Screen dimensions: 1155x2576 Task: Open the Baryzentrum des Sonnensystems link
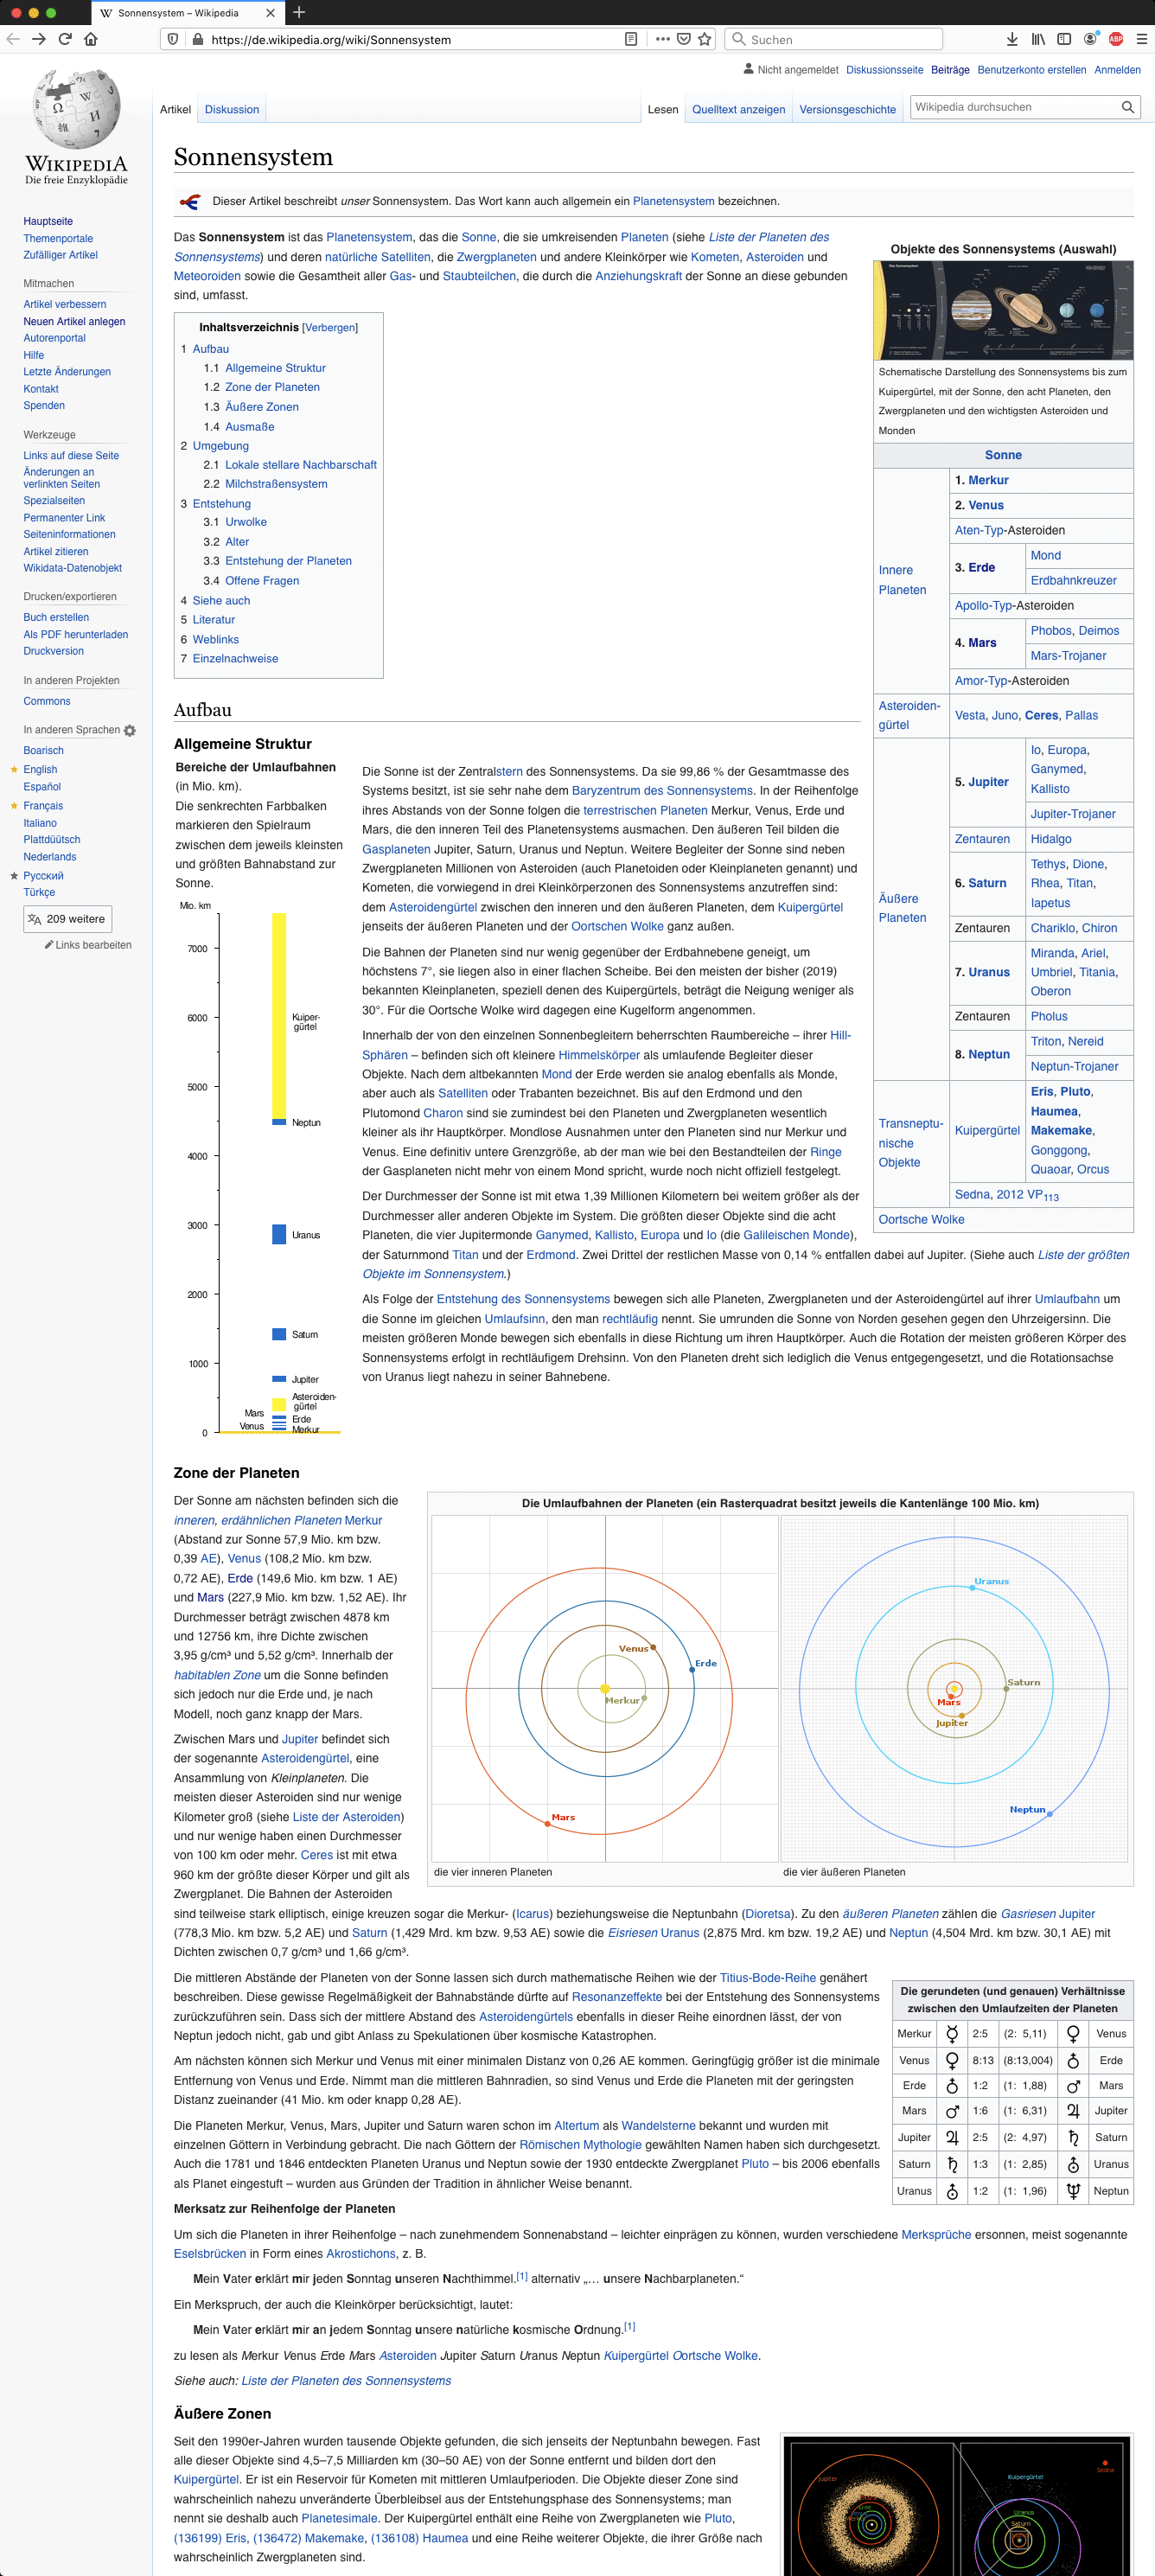point(662,791)
